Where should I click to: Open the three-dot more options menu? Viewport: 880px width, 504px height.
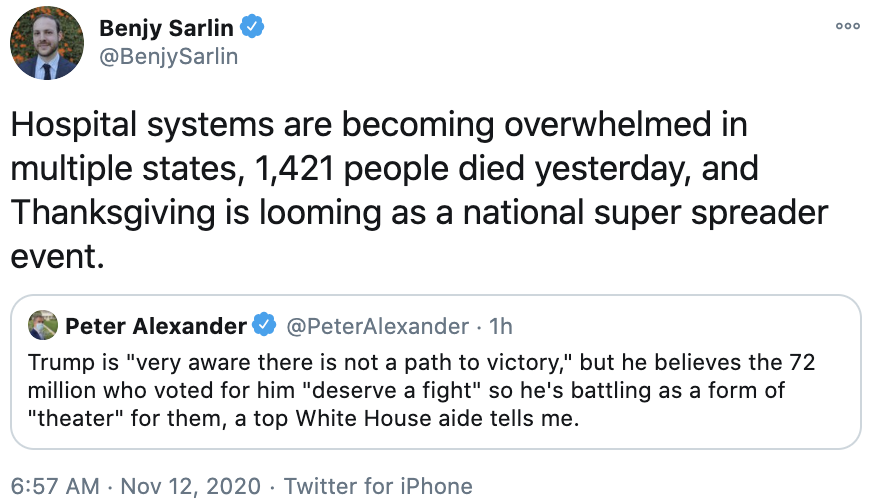pyautogui.click(x=847, y=25)
